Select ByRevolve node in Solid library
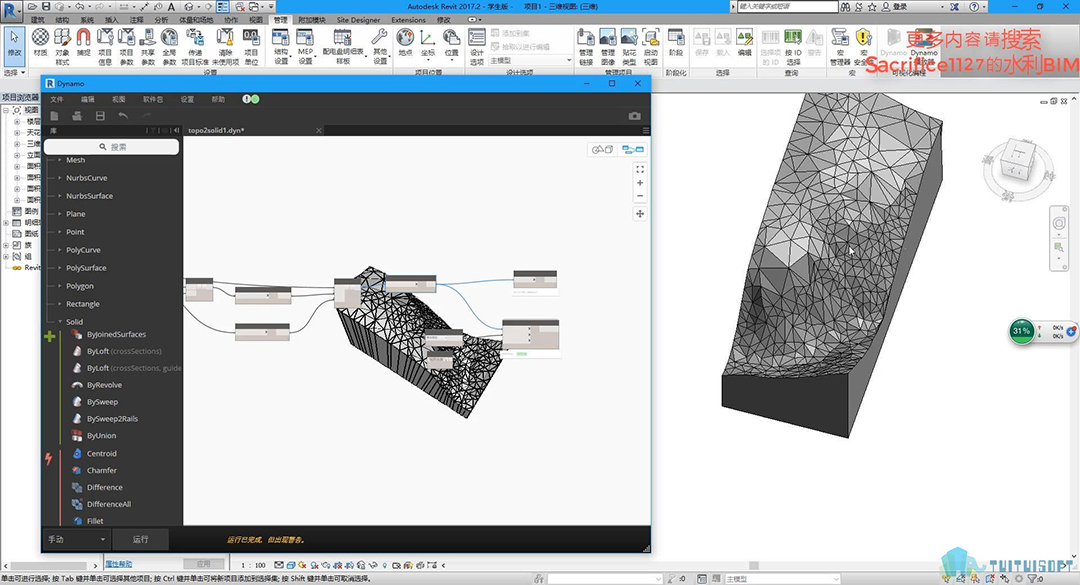Viewport: 1080px width, 585px height. tap(104, 385)
